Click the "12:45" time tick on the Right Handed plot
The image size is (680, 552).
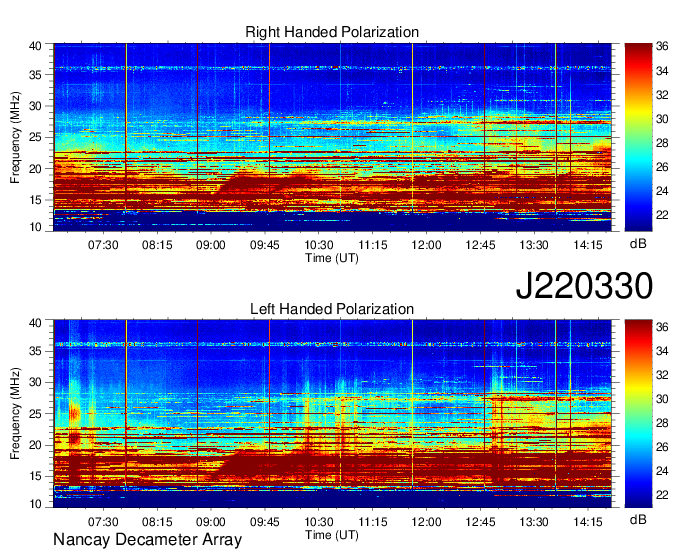click(x=480, y=245)
